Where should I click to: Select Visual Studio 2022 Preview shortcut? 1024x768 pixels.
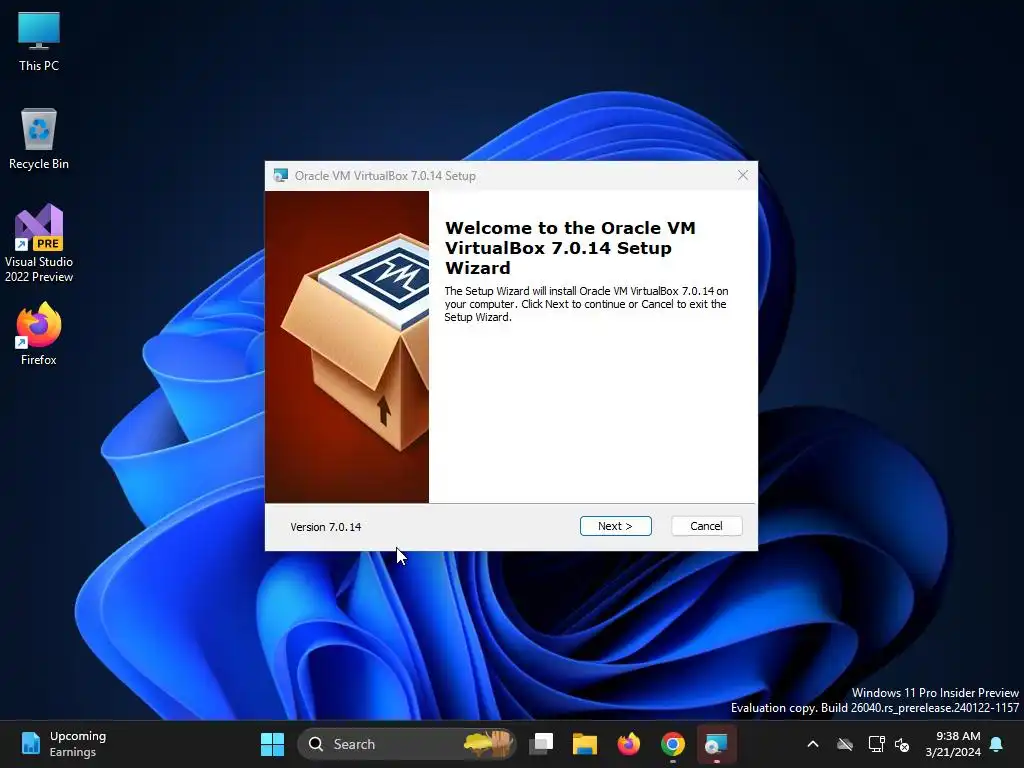pos(39,244)
